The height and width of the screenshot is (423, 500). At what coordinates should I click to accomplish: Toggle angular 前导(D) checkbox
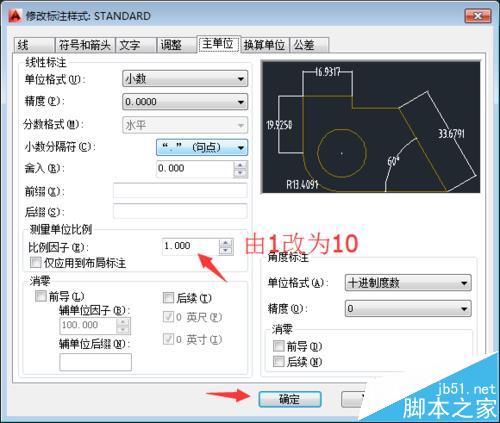click(x=279, y=346)
